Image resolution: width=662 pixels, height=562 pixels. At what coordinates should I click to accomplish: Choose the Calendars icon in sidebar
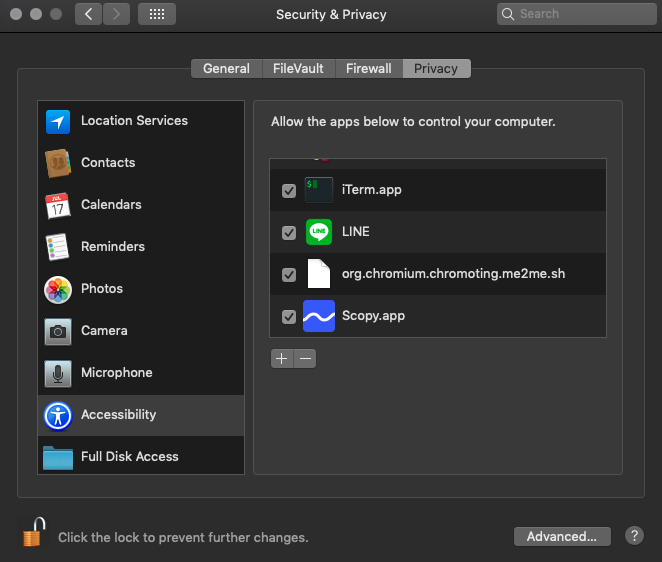coord(58,206)
